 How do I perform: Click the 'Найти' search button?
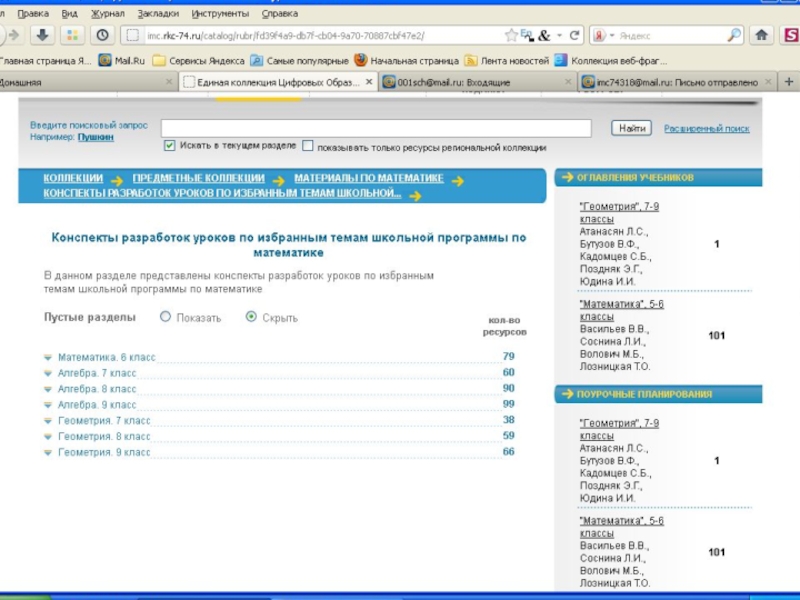click(631, 128)
